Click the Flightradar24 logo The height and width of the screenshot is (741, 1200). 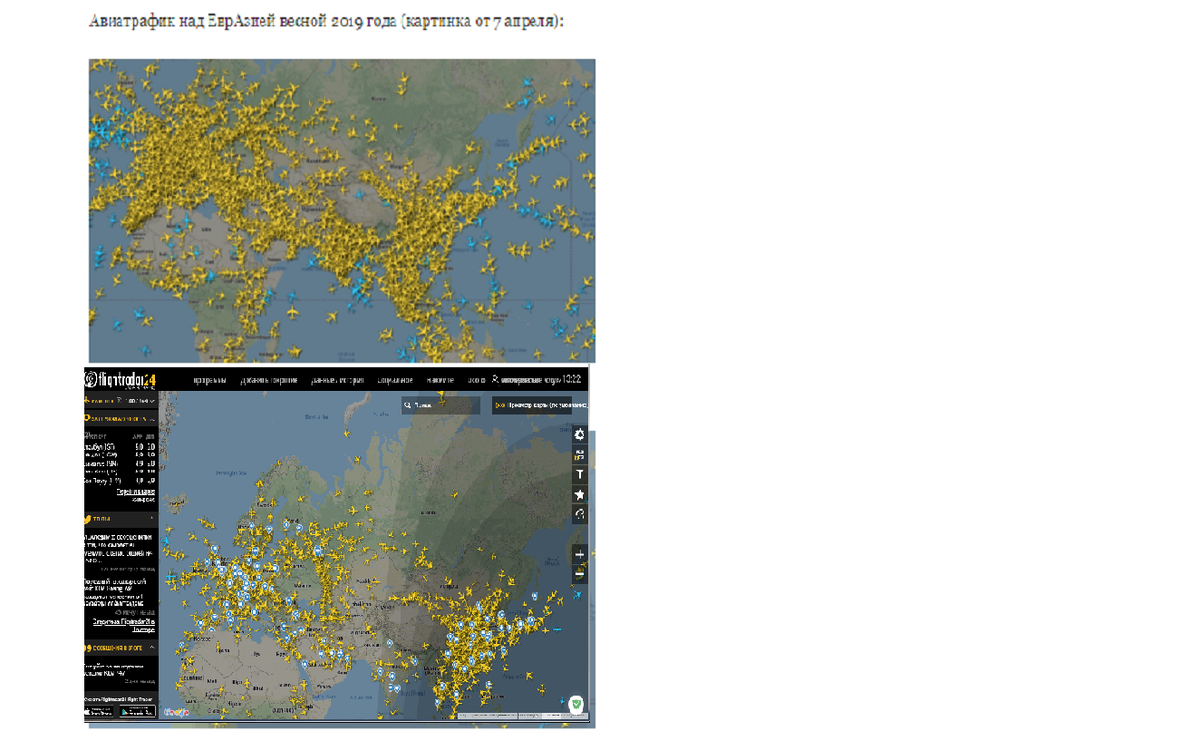(120, 380)
